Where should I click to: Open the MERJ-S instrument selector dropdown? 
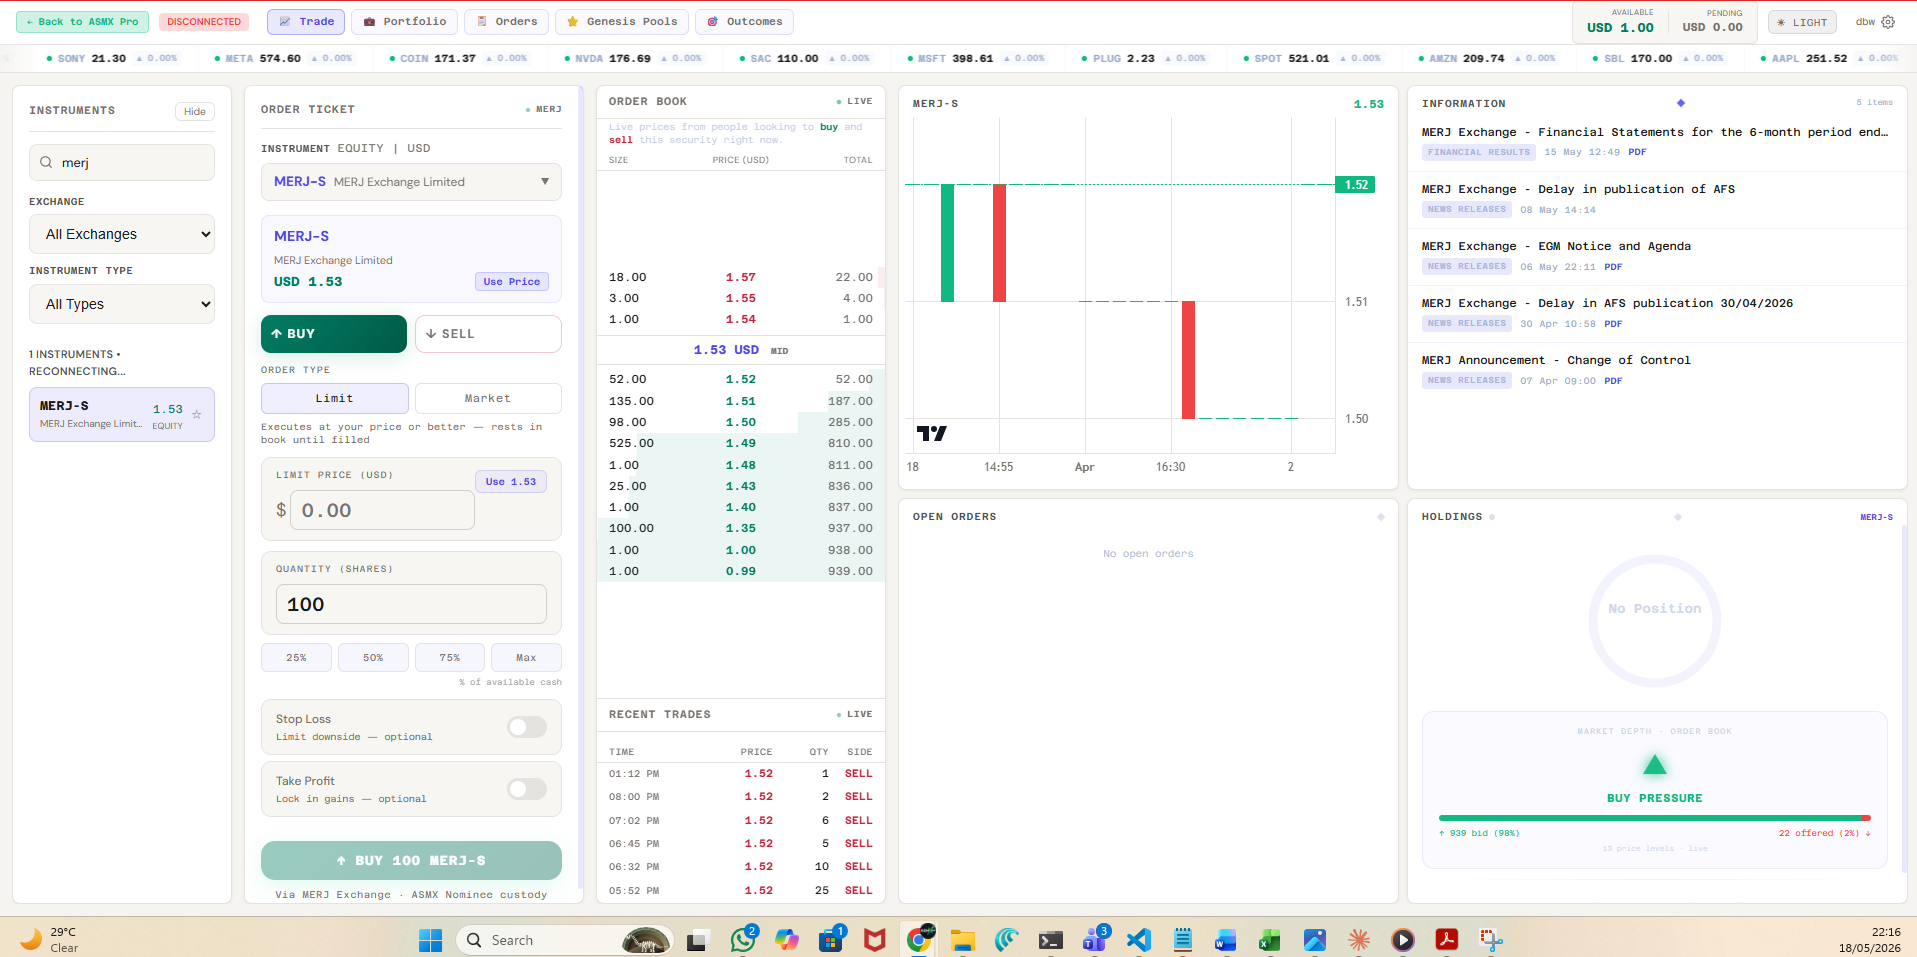(x=411, y=182)
